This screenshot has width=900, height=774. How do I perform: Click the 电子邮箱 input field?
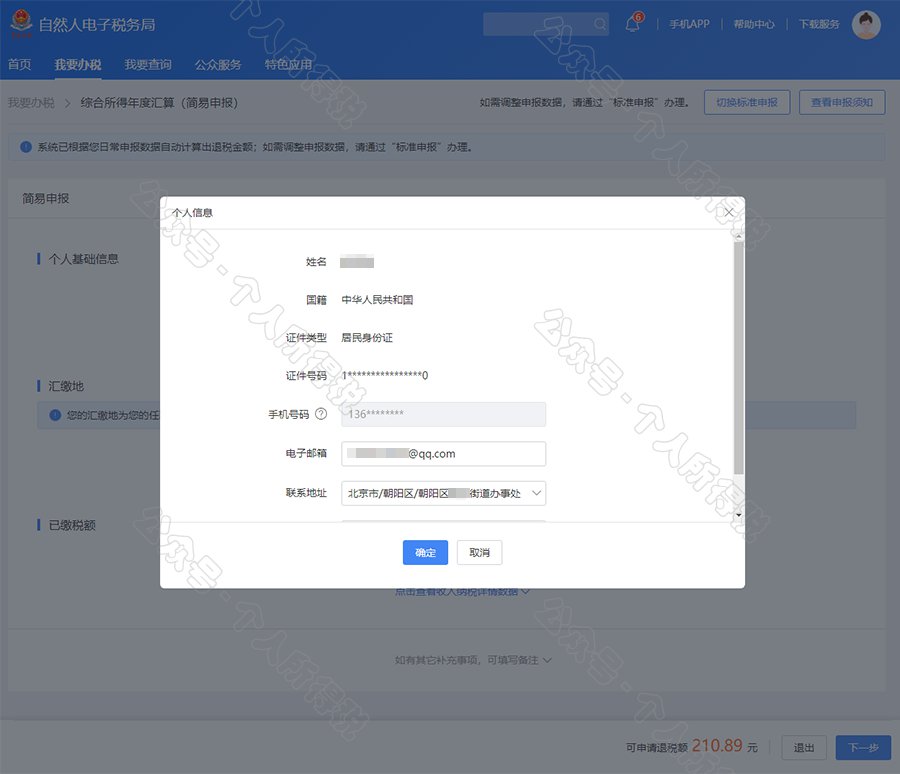(x=443, y=454)
